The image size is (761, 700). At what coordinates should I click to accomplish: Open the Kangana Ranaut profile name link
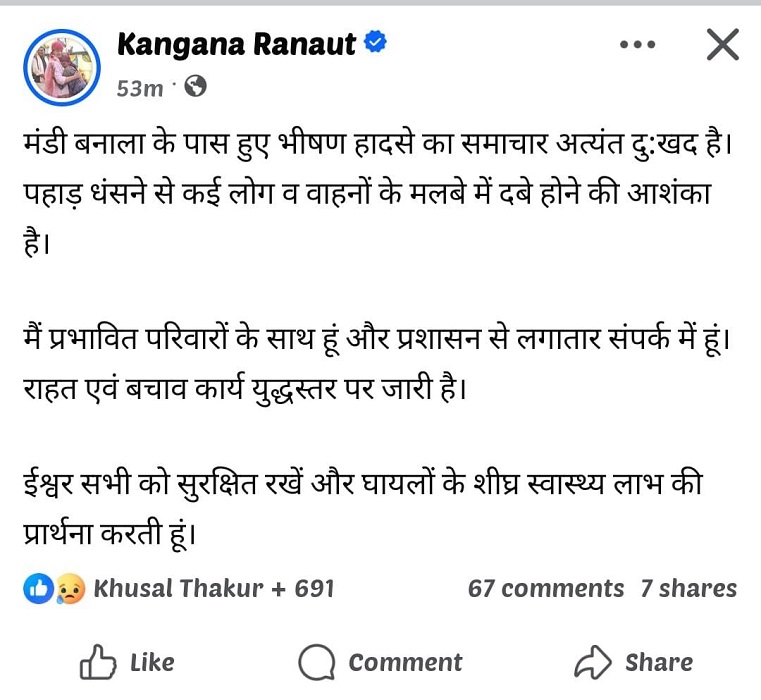point(236,44)
